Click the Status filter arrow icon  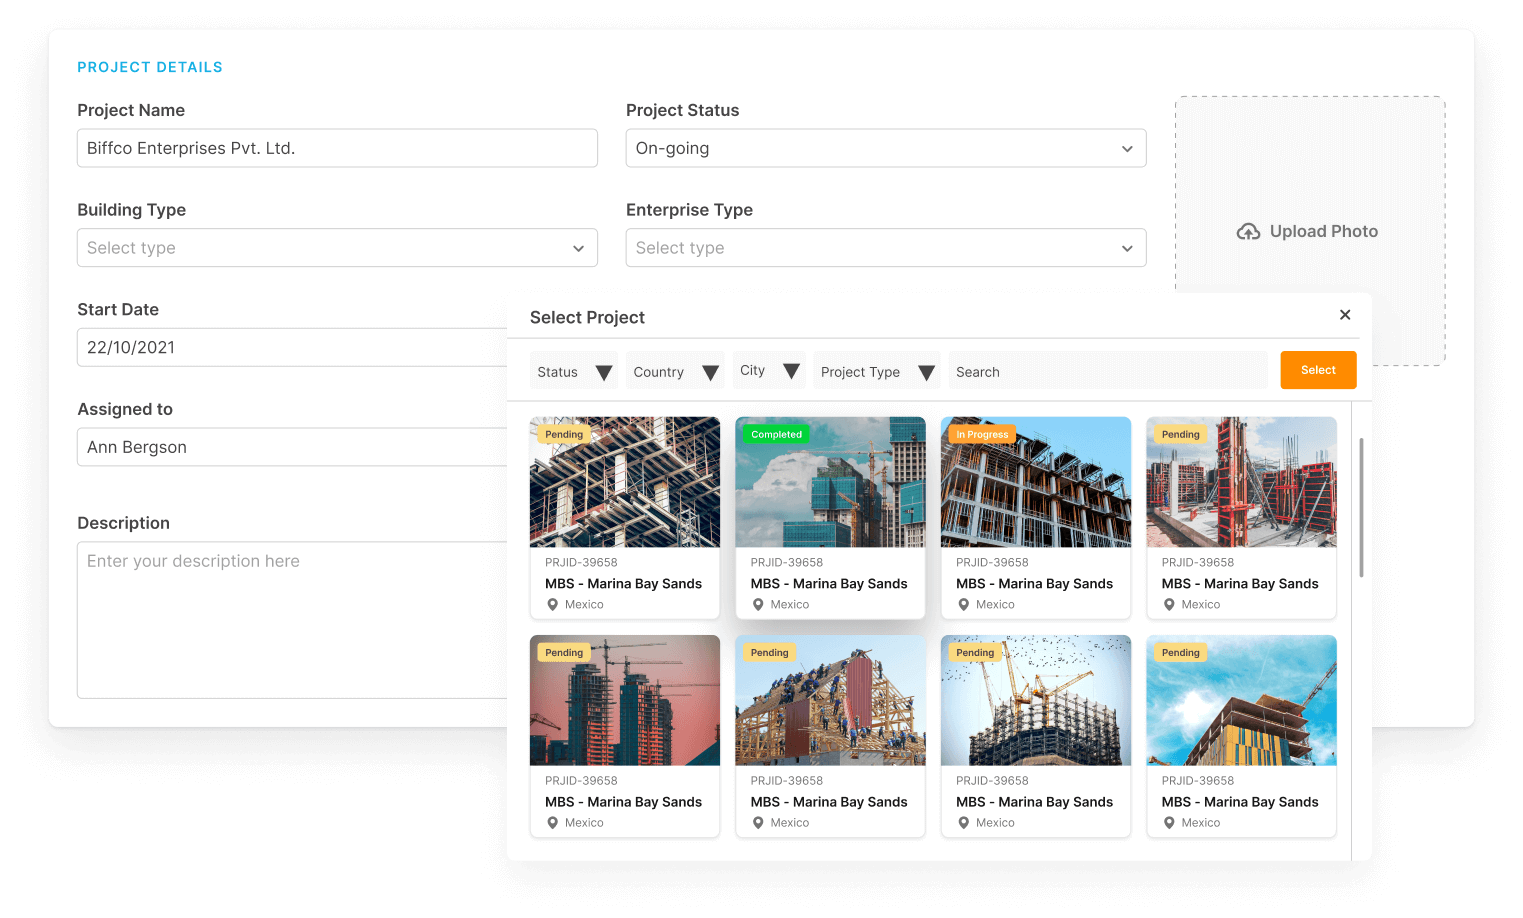603,373
